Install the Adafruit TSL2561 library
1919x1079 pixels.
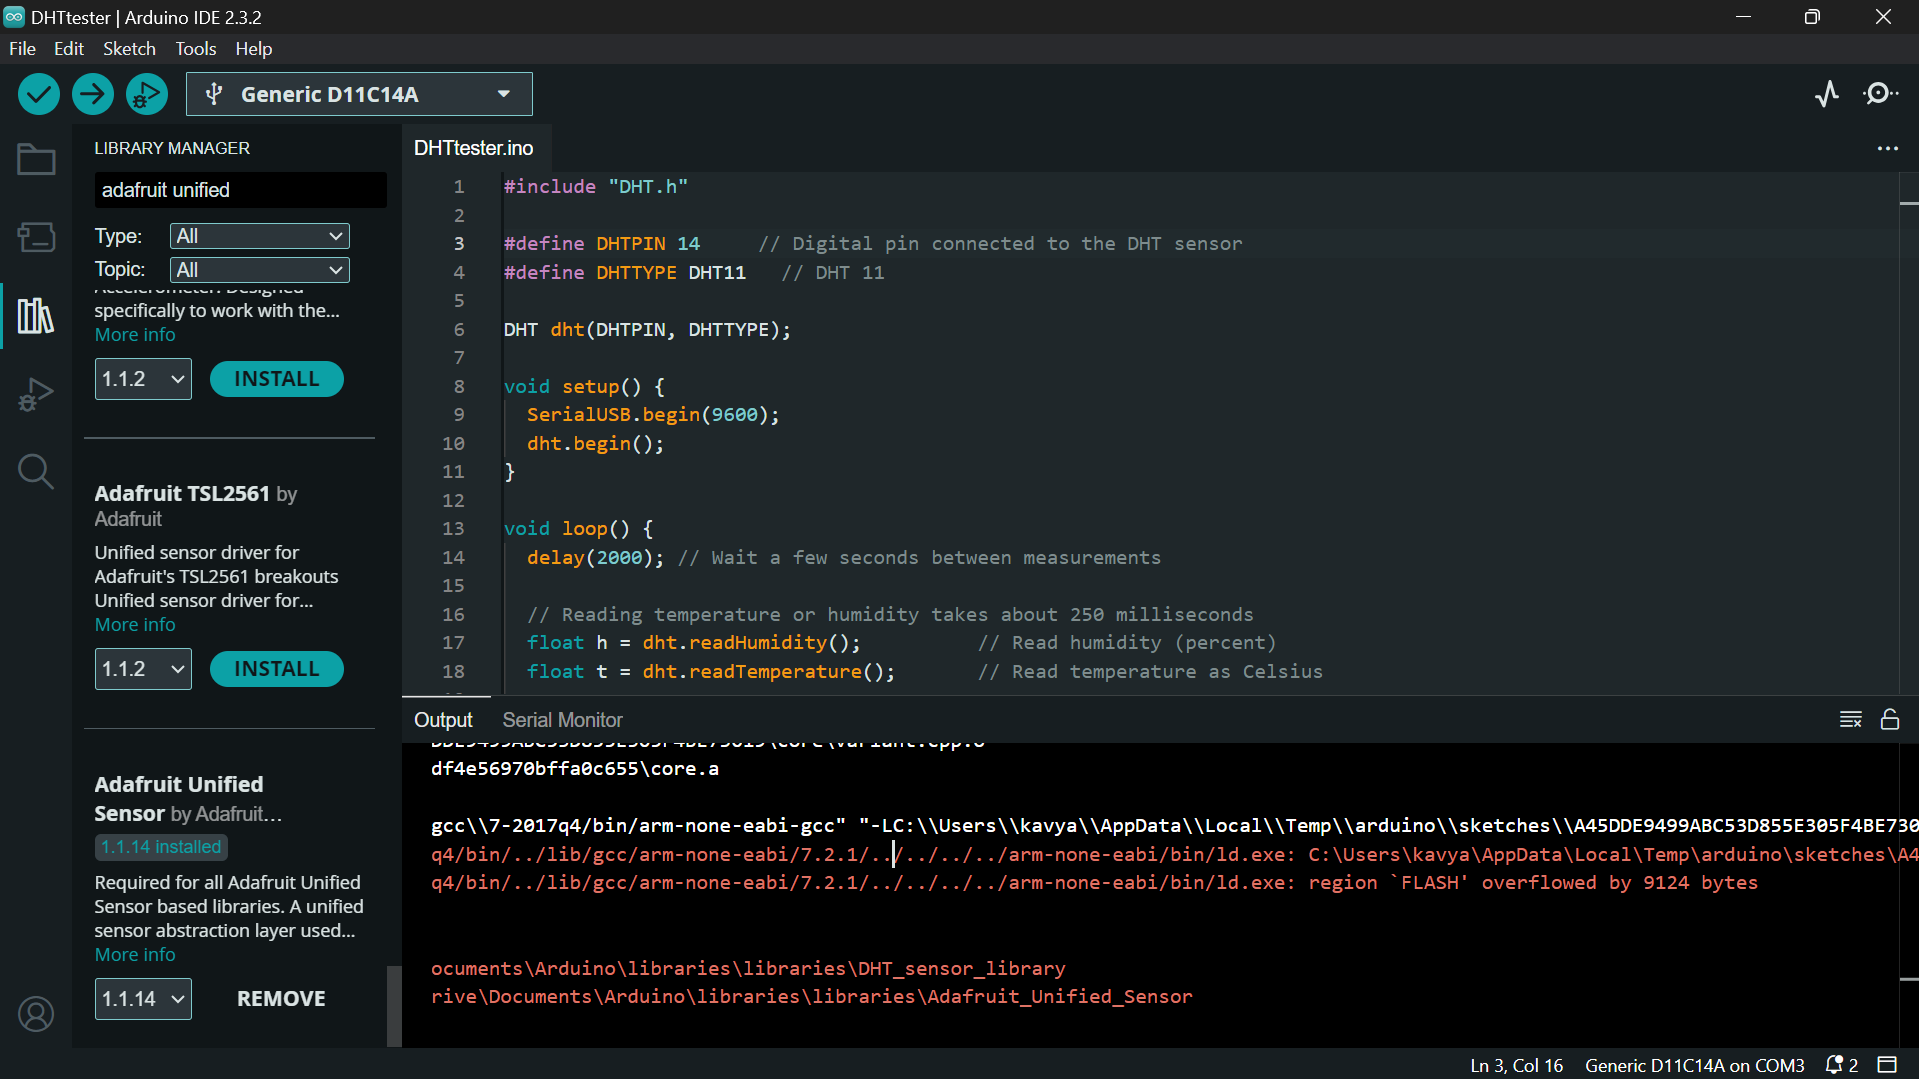pos(276,669)
